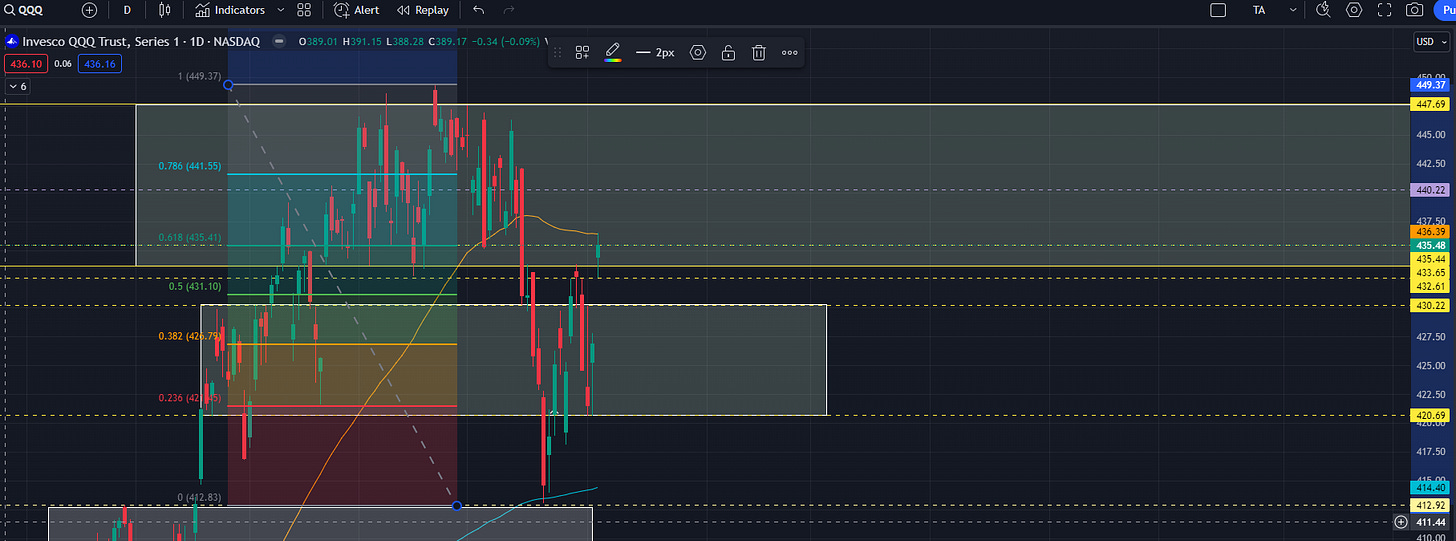Image resolution: width=1456 pixels, height=541 pixels.
Task: Delete the selected drawing with trash icon
Action: coord(759,52)
